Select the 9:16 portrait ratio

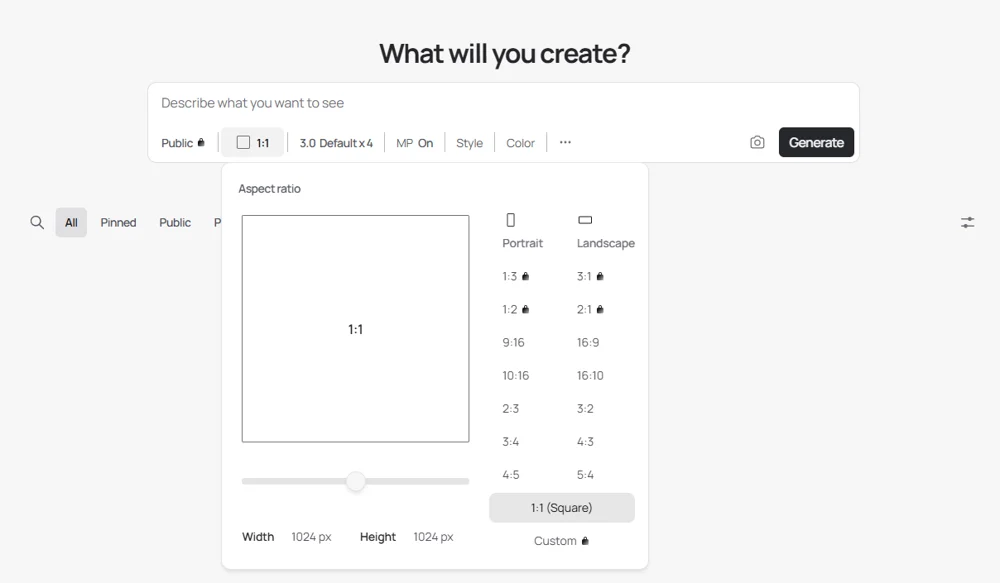[513, 342]
